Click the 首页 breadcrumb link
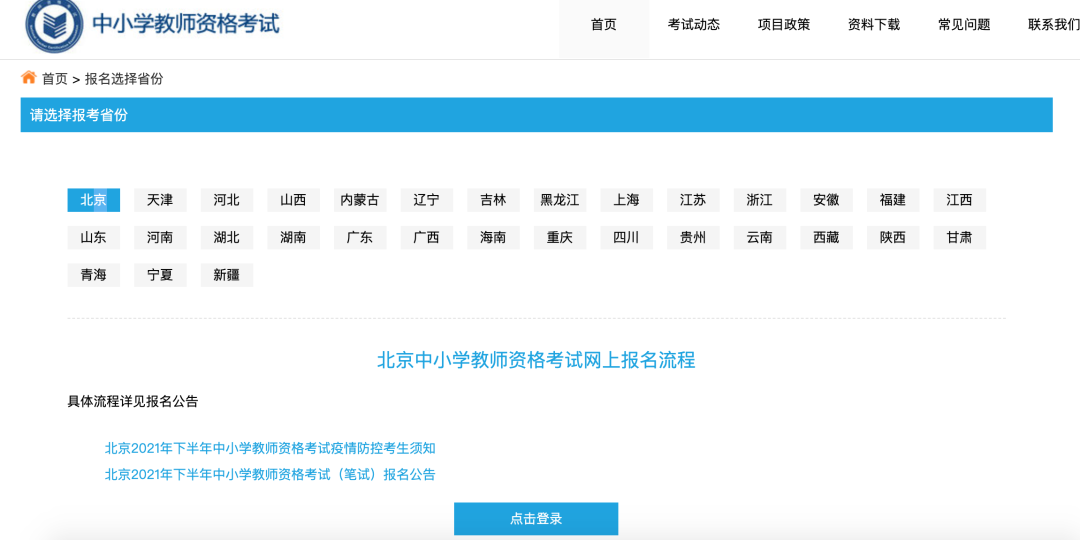Viewport: 1080px width, 540px height. (x=55, y=79)
